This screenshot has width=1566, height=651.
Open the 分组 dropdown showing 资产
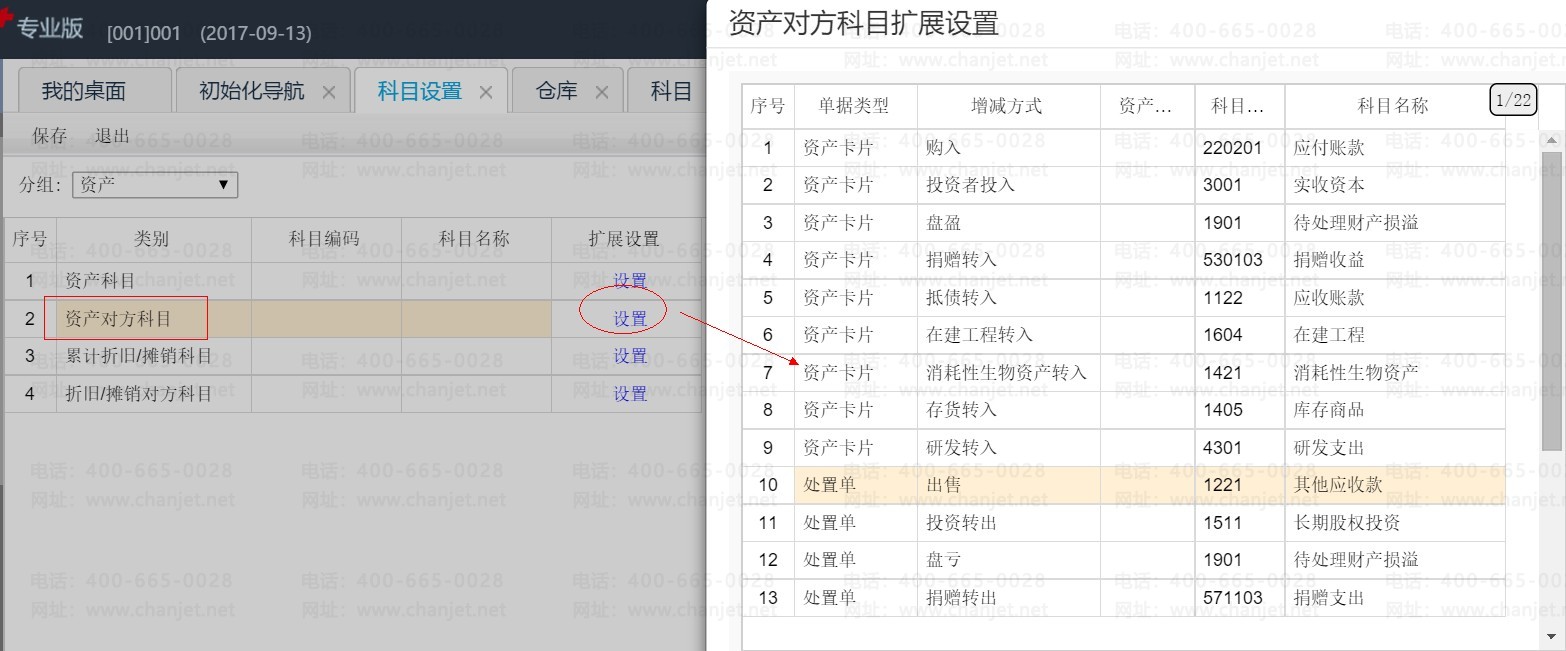coord(155,184)
